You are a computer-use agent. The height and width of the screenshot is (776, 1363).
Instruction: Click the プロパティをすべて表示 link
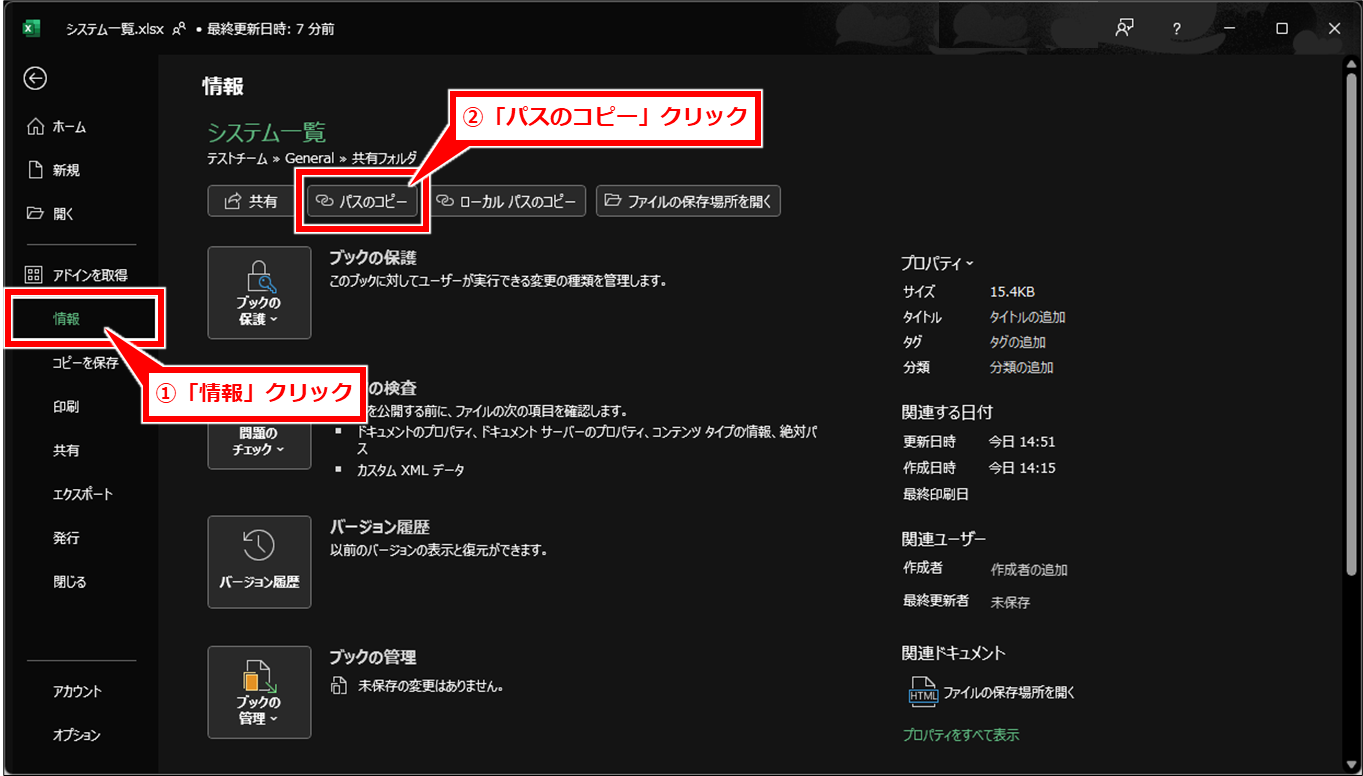961,735
